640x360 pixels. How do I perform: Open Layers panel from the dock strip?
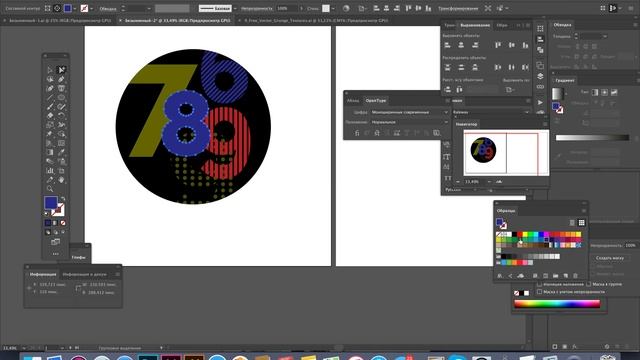click(x=540, y=76)
